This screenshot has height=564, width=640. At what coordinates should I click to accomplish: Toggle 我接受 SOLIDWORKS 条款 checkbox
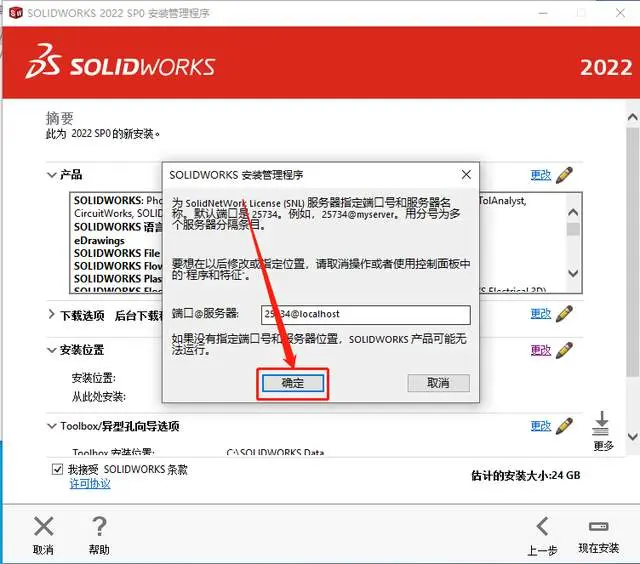pyautogui.click(x=58, y=469)
